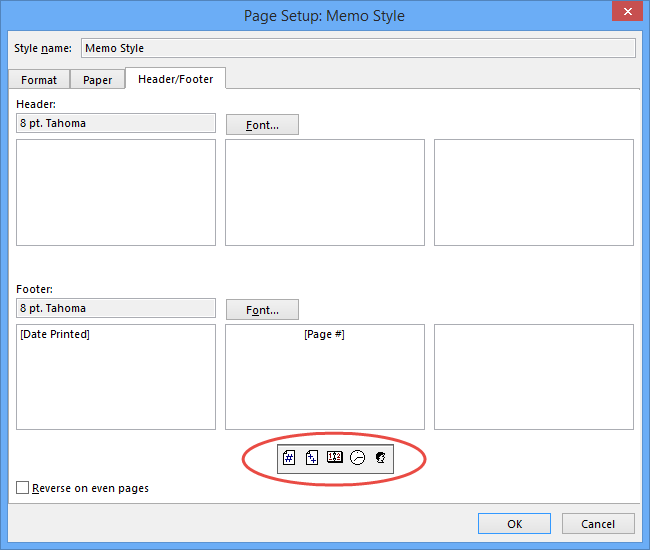Screen dimensions: 650x550
Task: Select the Header/Footer tab
Action: point(175,79)
